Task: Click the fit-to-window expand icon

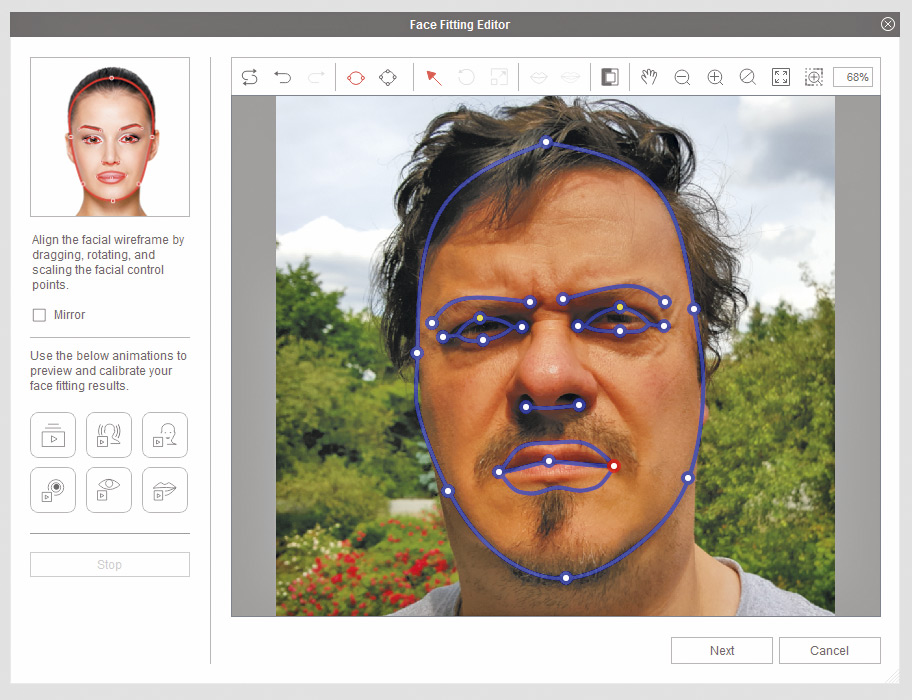Action: (781, 77)
